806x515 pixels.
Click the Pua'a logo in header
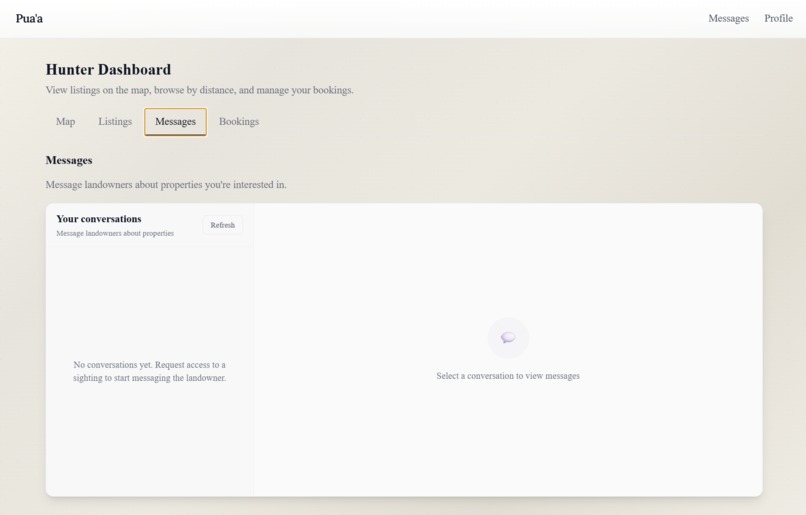point(29,19)
